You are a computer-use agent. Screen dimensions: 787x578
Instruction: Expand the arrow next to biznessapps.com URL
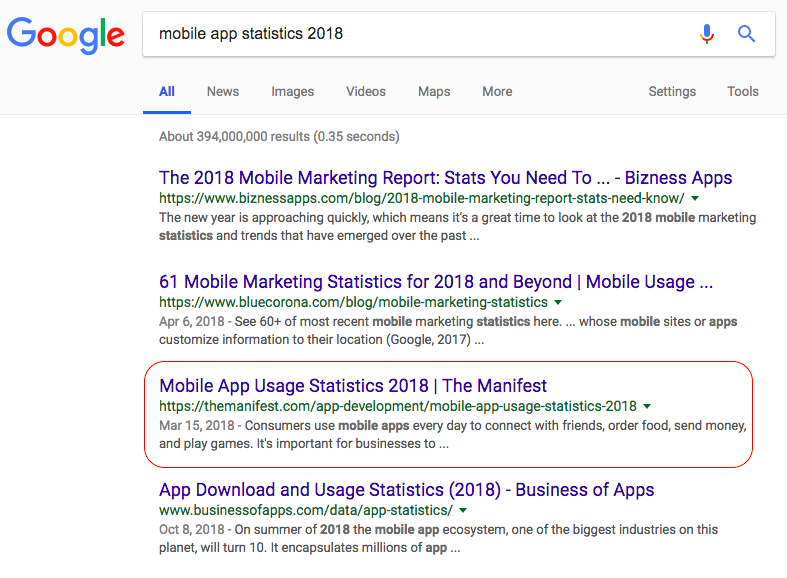tap(694, 198)
